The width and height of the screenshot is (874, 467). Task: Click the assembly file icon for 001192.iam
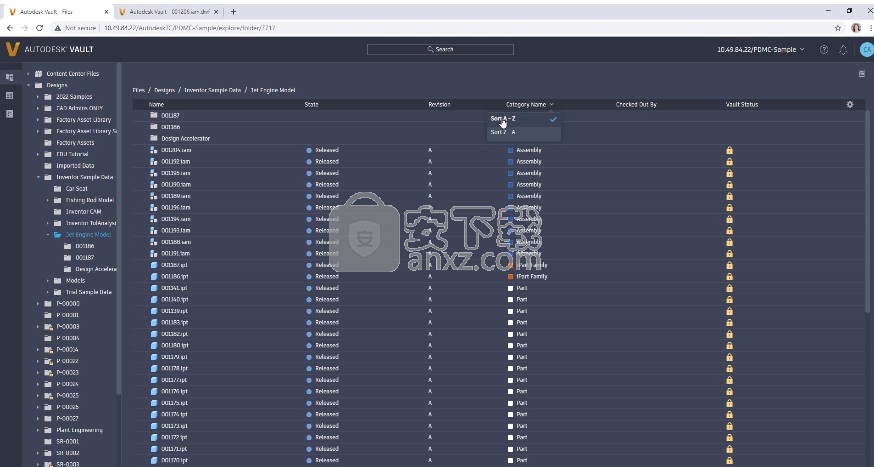pos(154,162)
